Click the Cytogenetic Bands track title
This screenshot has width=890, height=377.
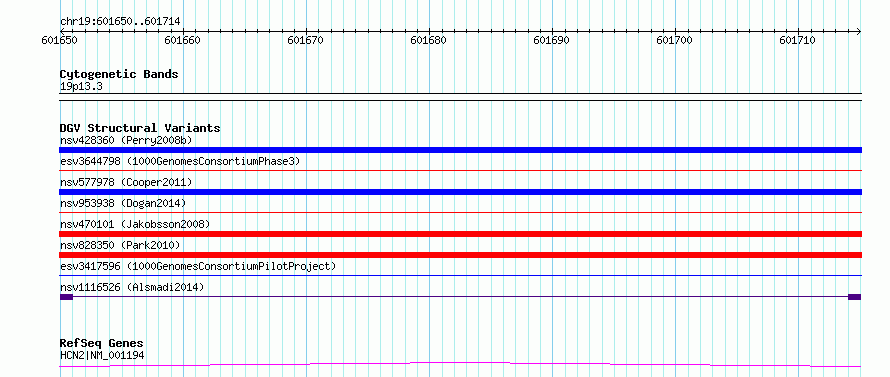coord(119,74)
